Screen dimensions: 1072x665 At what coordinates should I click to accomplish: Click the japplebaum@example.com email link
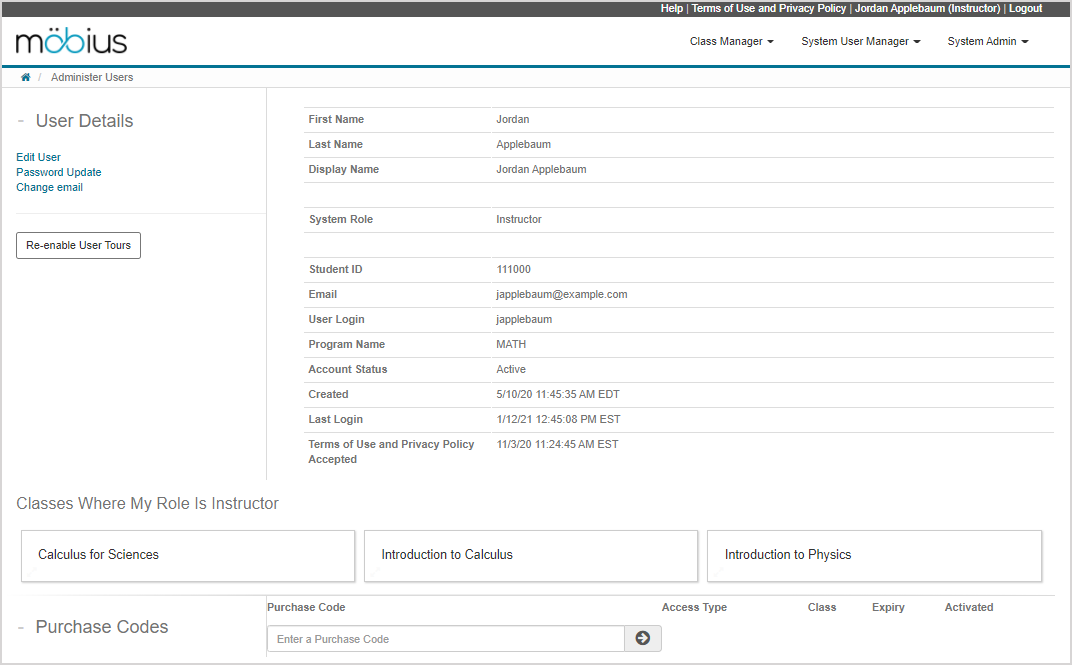(562, 294)
